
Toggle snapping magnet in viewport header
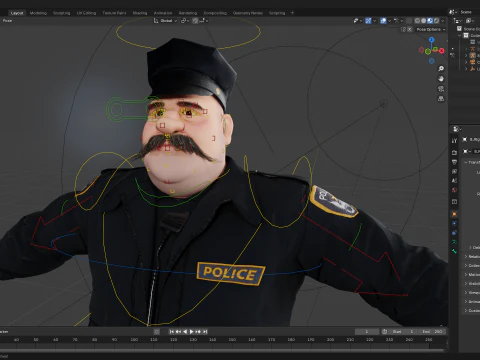click(195, 21)
